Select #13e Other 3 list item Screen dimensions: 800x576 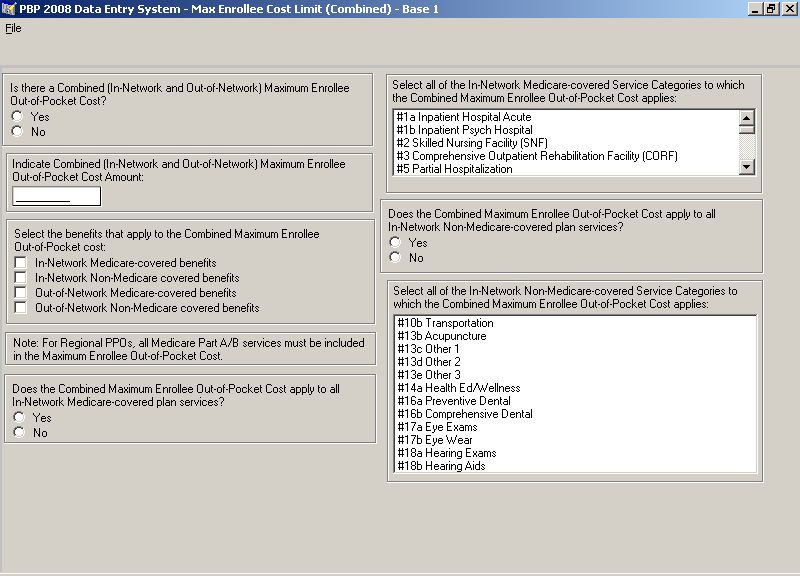[576, 375]
